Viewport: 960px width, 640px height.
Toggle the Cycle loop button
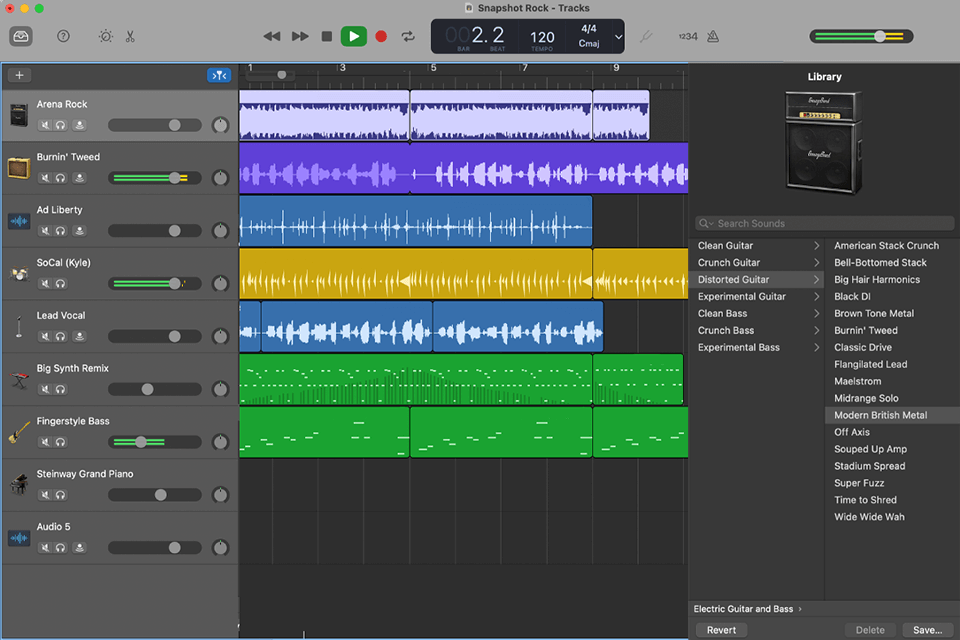click(408, 36)
